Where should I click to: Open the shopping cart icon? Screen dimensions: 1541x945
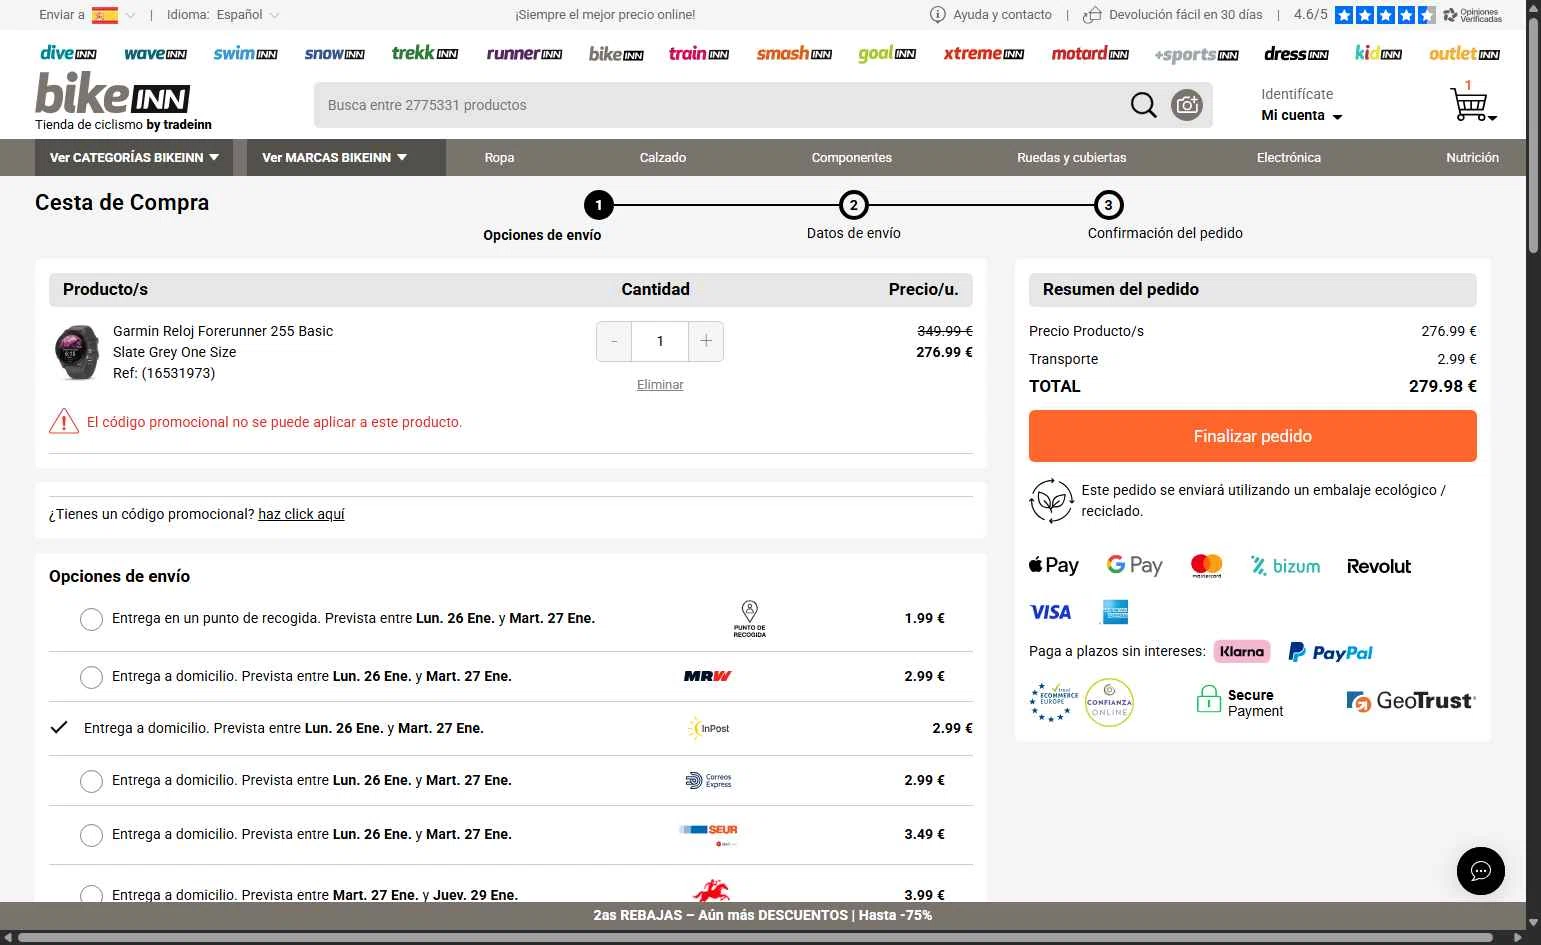[x=1470, y=103]
